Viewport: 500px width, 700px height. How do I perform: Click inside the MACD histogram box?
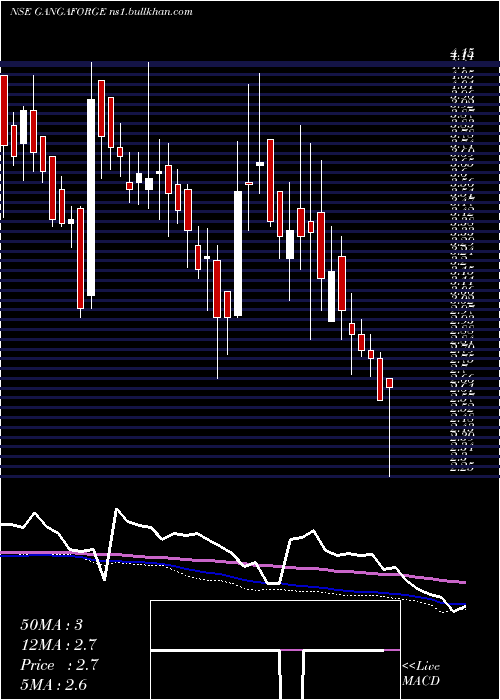click(275, 650)
